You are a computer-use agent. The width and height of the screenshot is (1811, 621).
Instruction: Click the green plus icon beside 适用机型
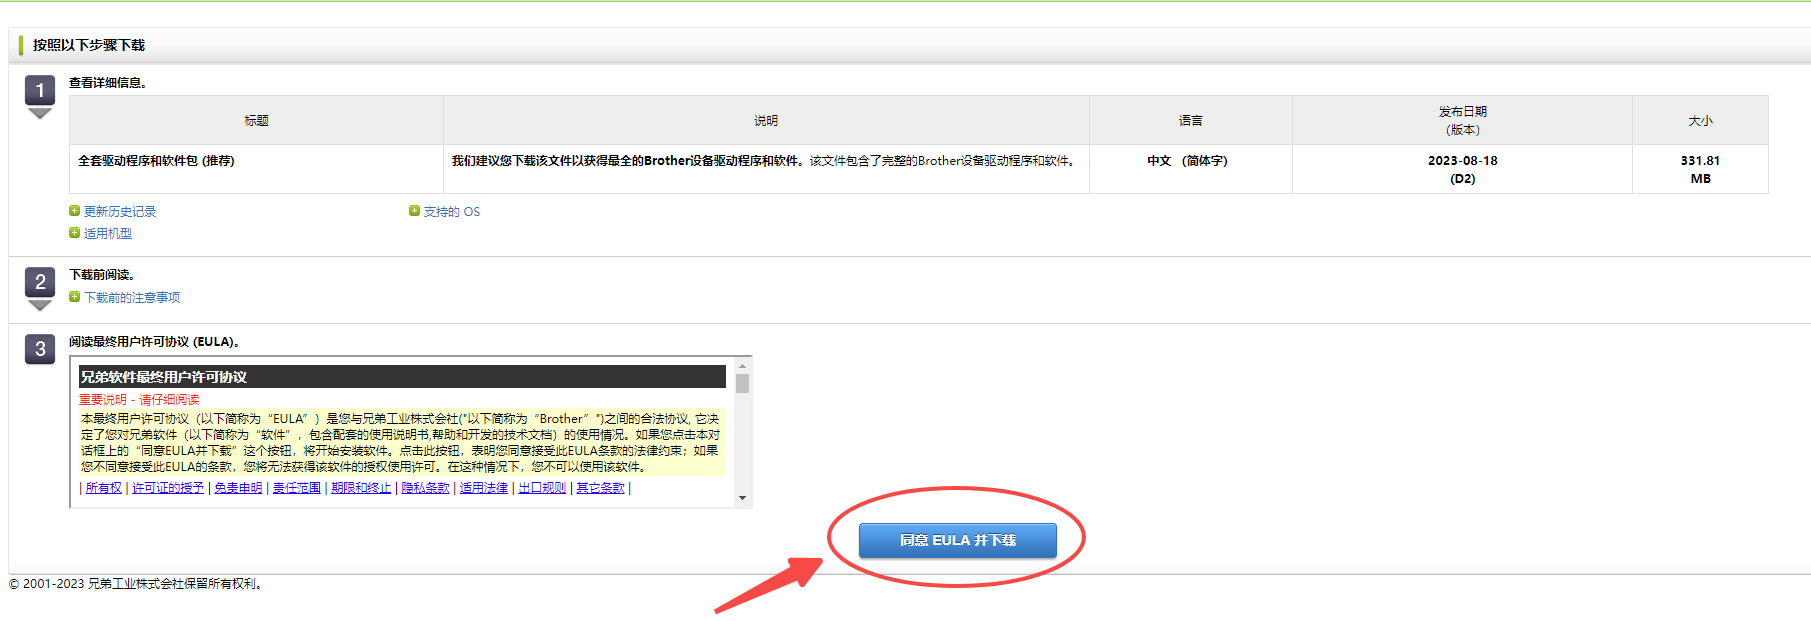click(x=74, y=233)
